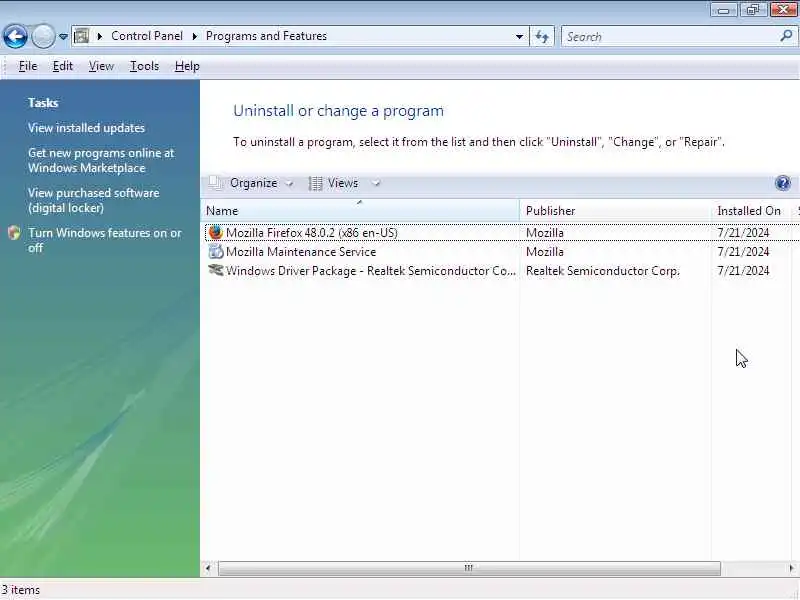Screen dimensions: 800x600
Task: Close the Programs and Features window
Action: click(x=783, y=10)
